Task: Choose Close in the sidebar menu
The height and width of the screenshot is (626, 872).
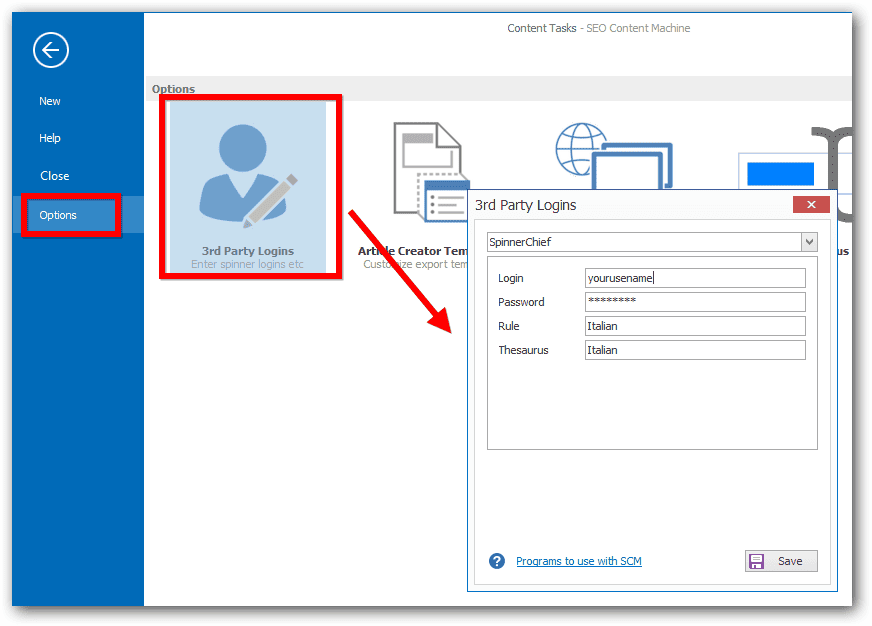Action: click(x=54, y=176)
